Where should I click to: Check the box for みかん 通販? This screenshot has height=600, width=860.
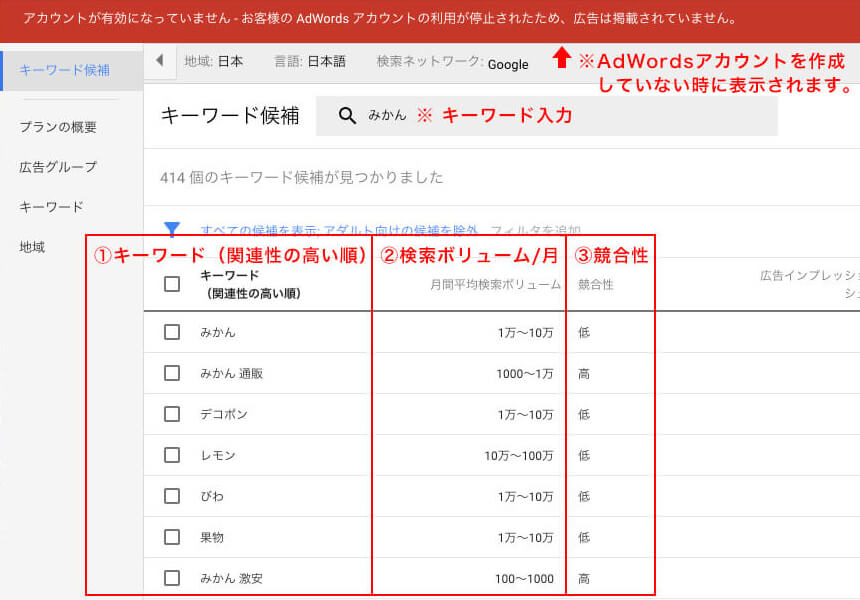point(172,373)
